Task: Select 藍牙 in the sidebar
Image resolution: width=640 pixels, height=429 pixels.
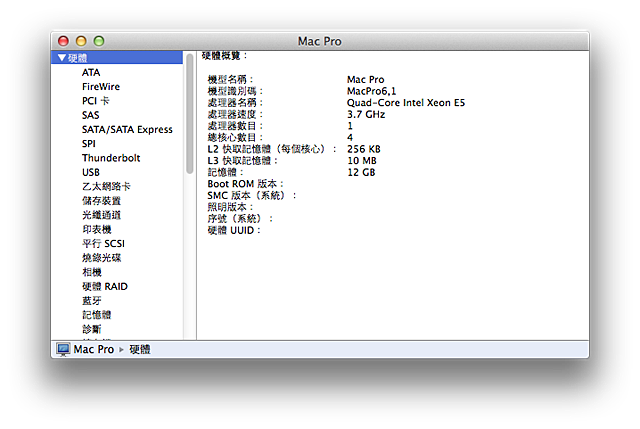Action: click(x=92, y=301)
